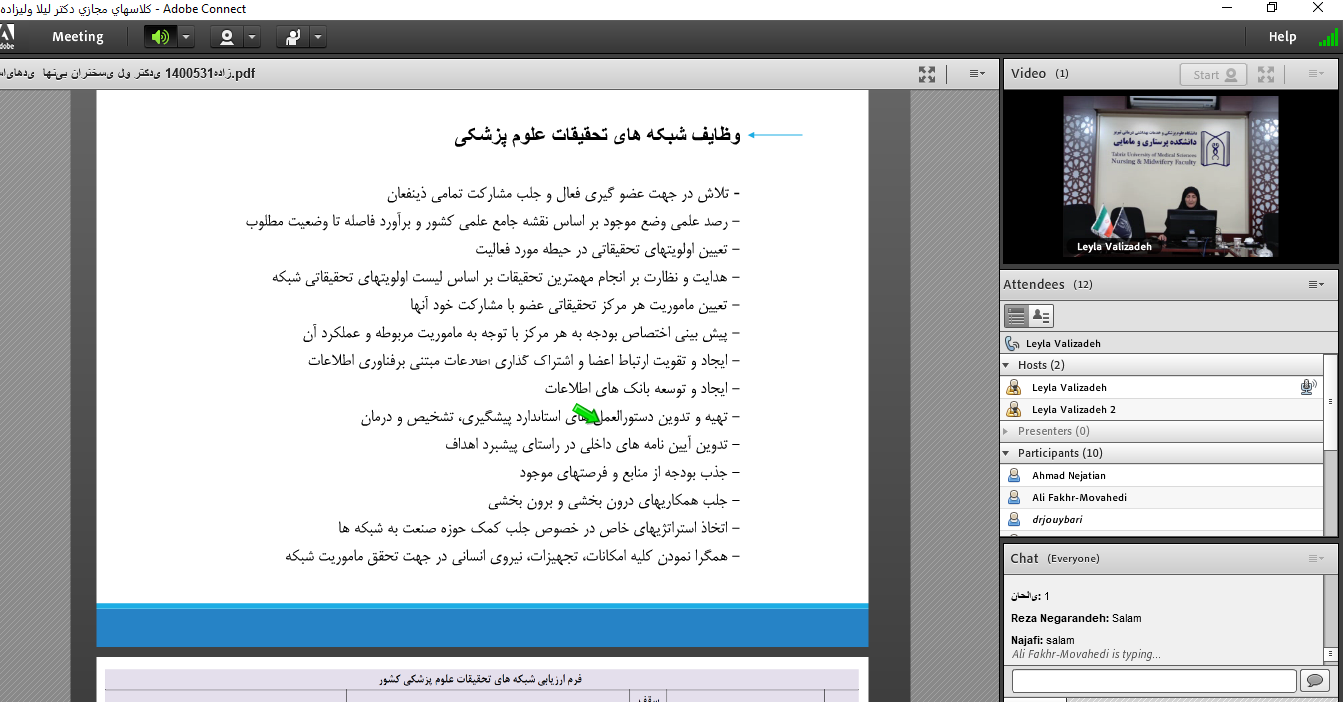Viewport: 1343px width, 702px height.
Task: Click the phone icon beside Leyla Valizadeh
Action: 1012,343
